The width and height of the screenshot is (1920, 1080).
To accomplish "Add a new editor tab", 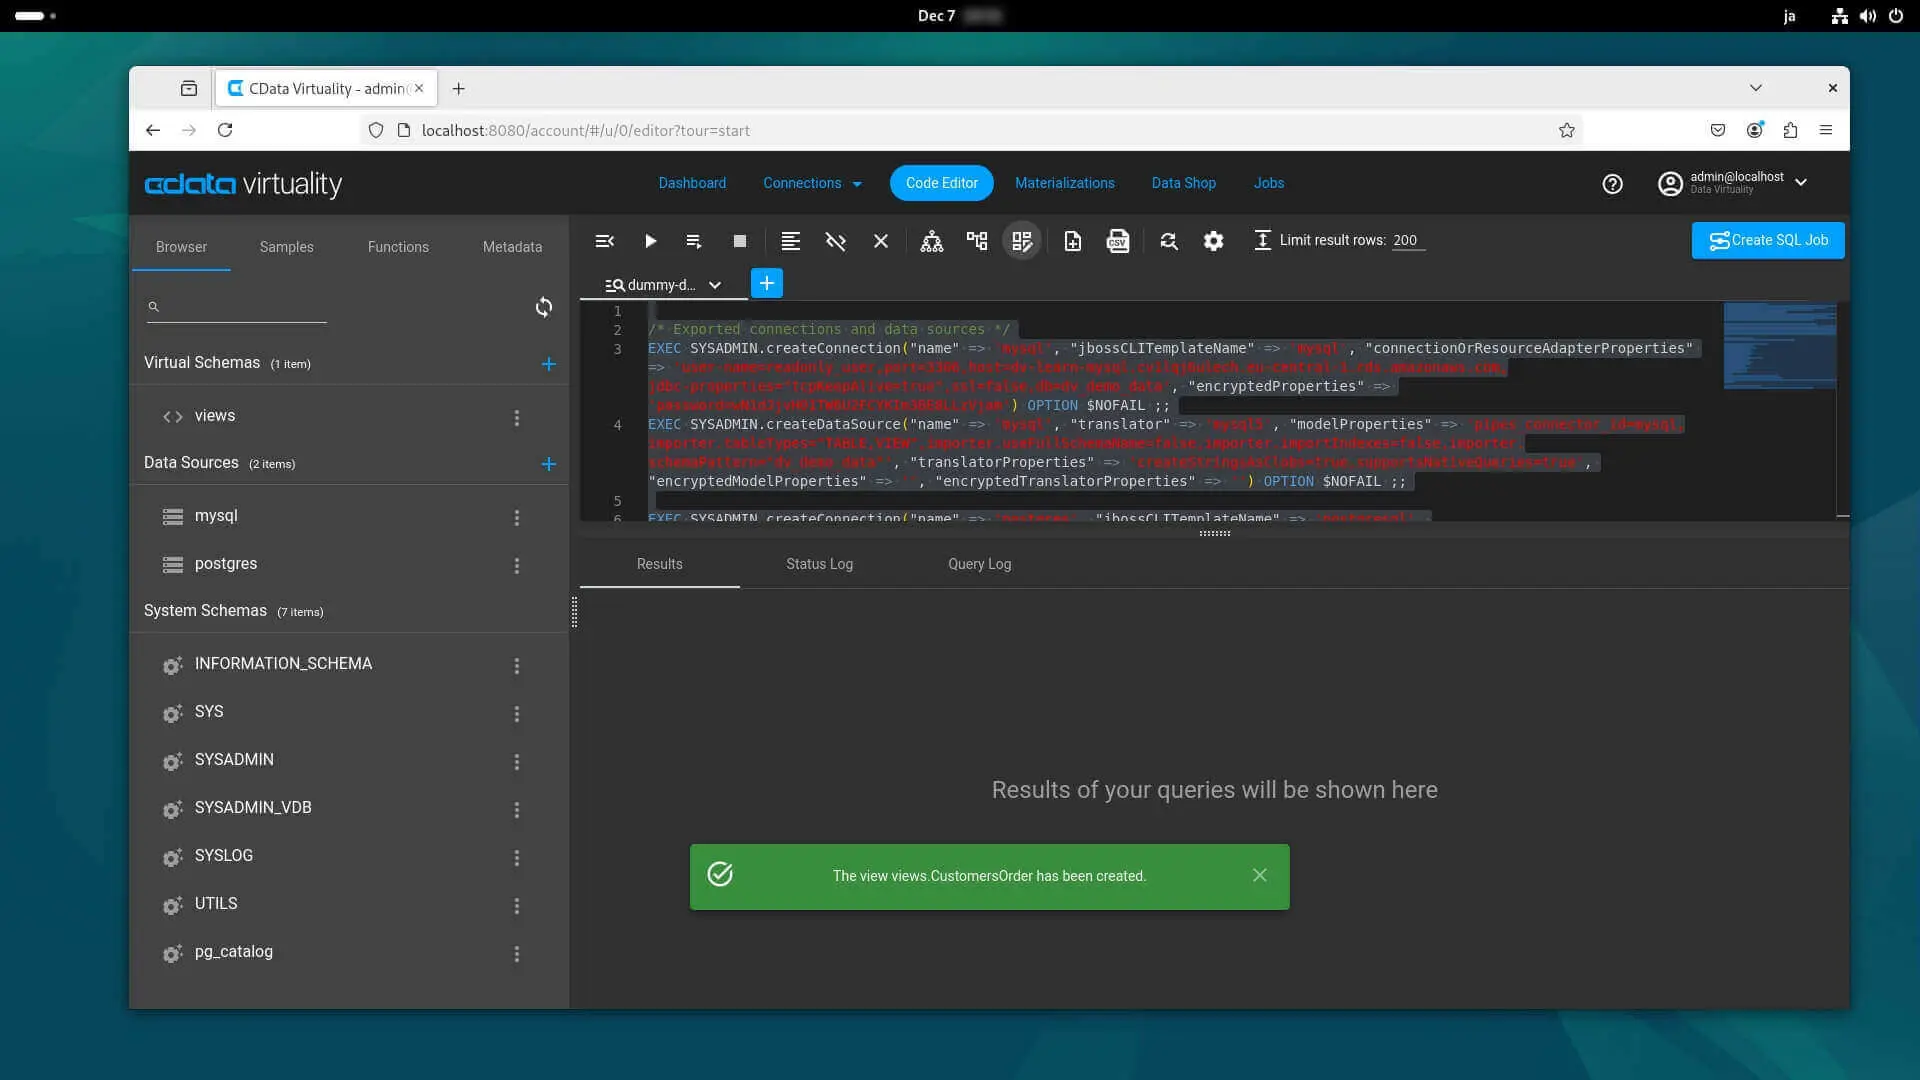I will click(766, 284).
